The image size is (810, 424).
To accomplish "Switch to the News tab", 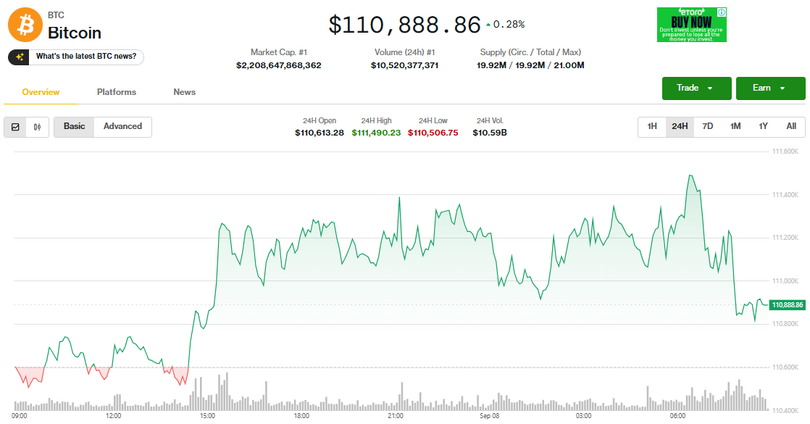I will (184, 92).
